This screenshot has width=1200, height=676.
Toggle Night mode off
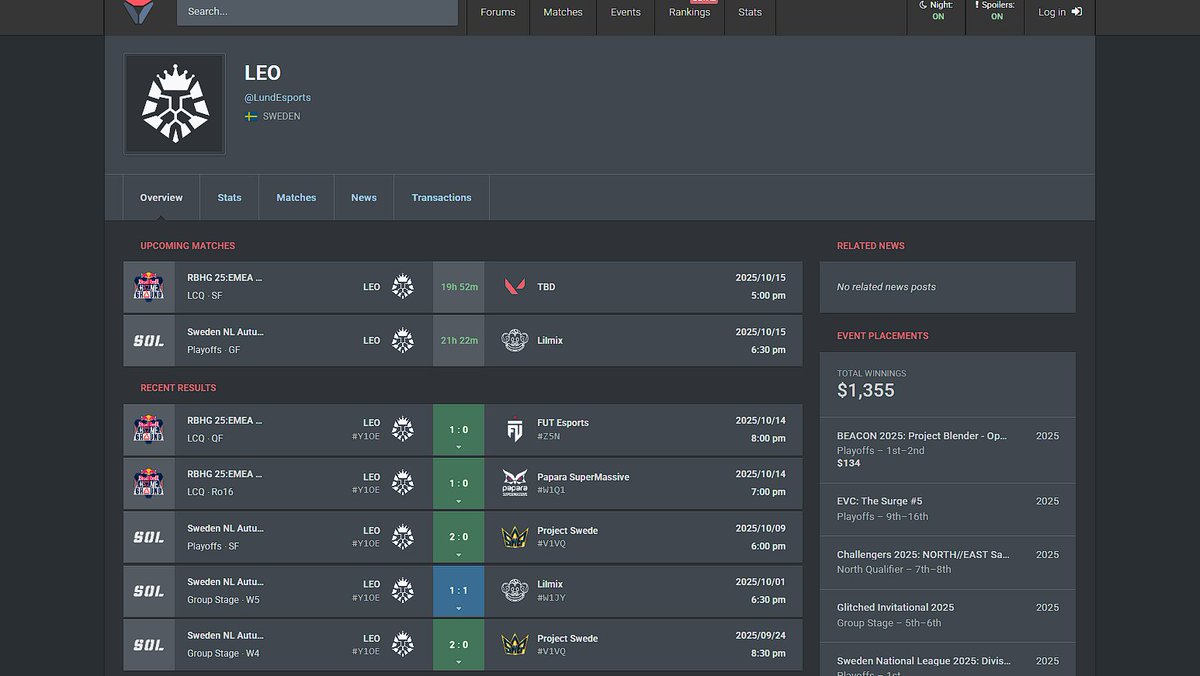pyautogui.click(x=936, y=11)
